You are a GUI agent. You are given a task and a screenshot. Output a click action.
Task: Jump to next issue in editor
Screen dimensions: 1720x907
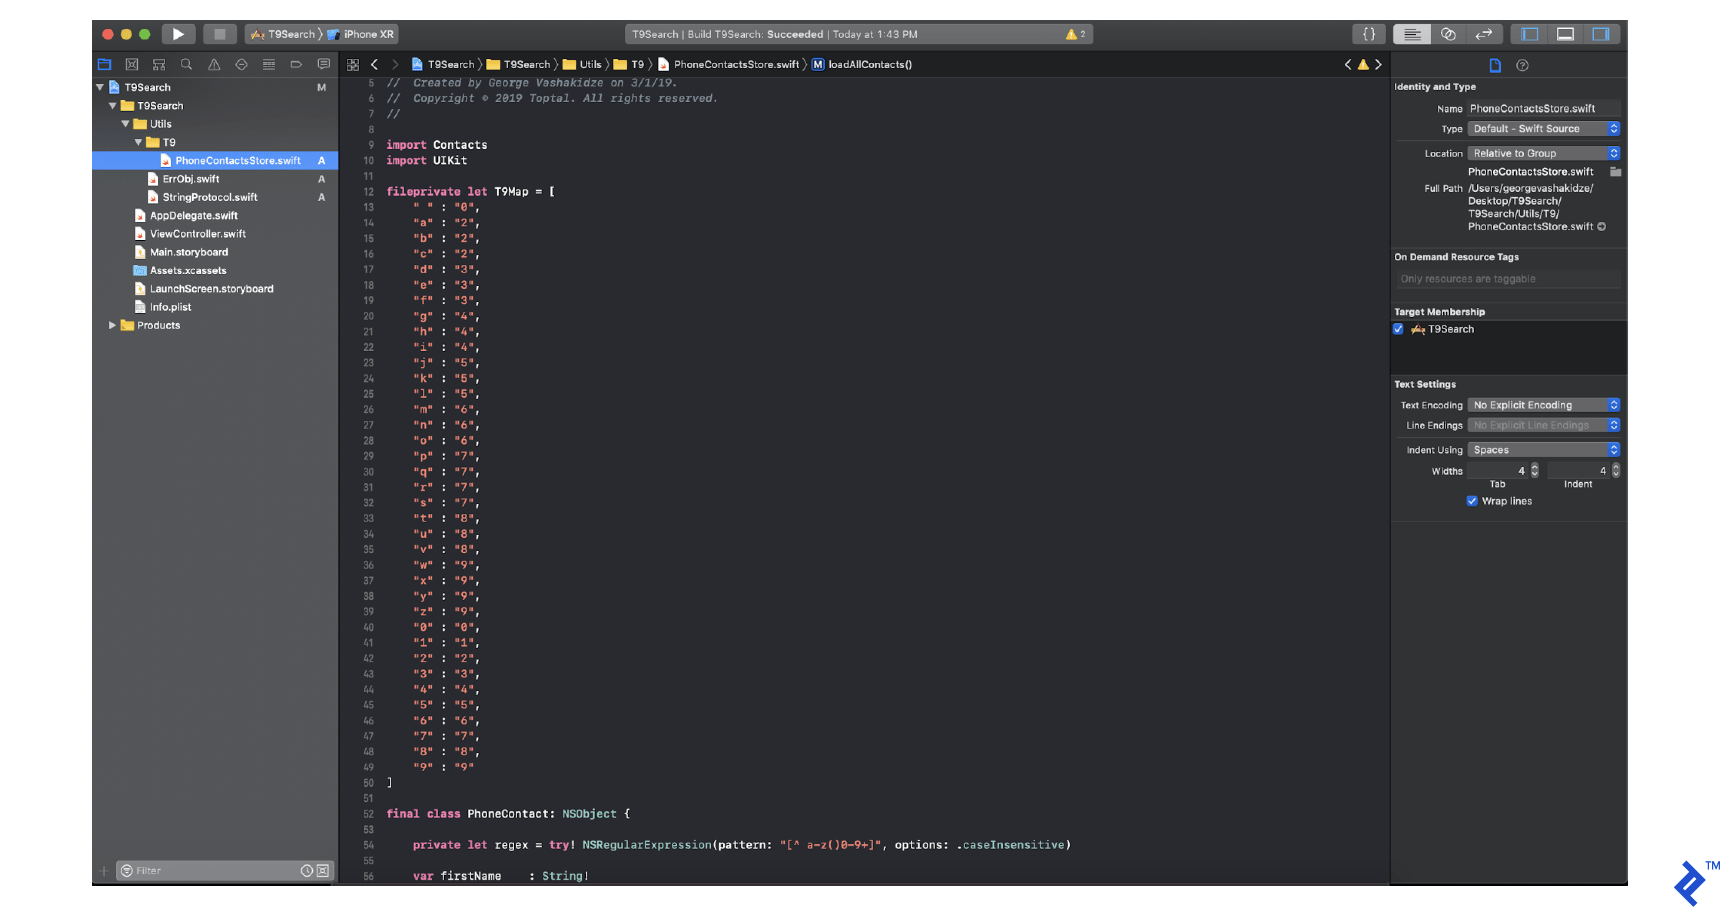coord(1378,64)
